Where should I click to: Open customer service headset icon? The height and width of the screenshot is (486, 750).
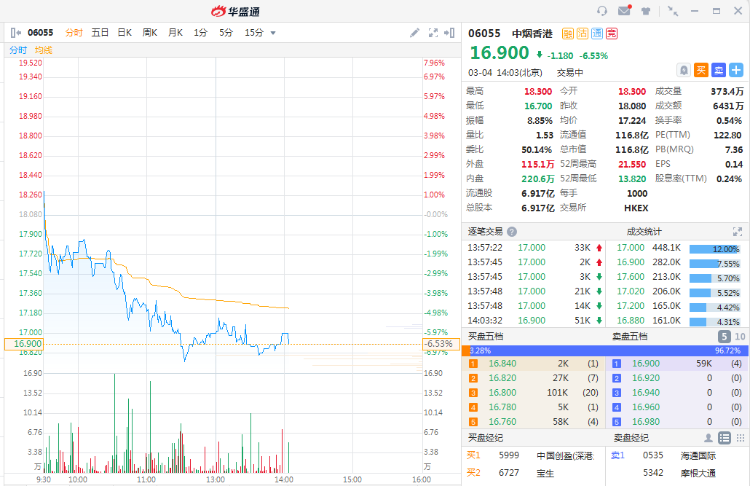602,11
